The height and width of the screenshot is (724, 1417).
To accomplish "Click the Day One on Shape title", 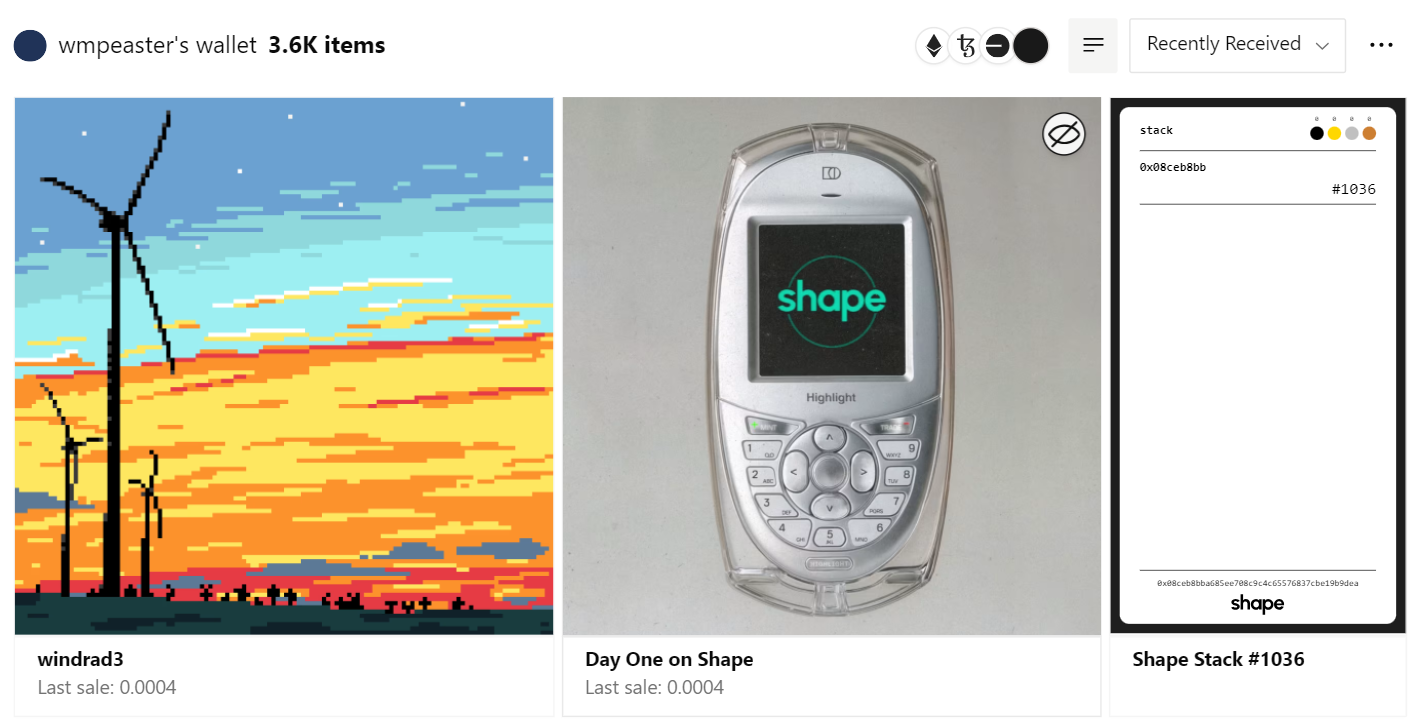I will coord(669,659).
